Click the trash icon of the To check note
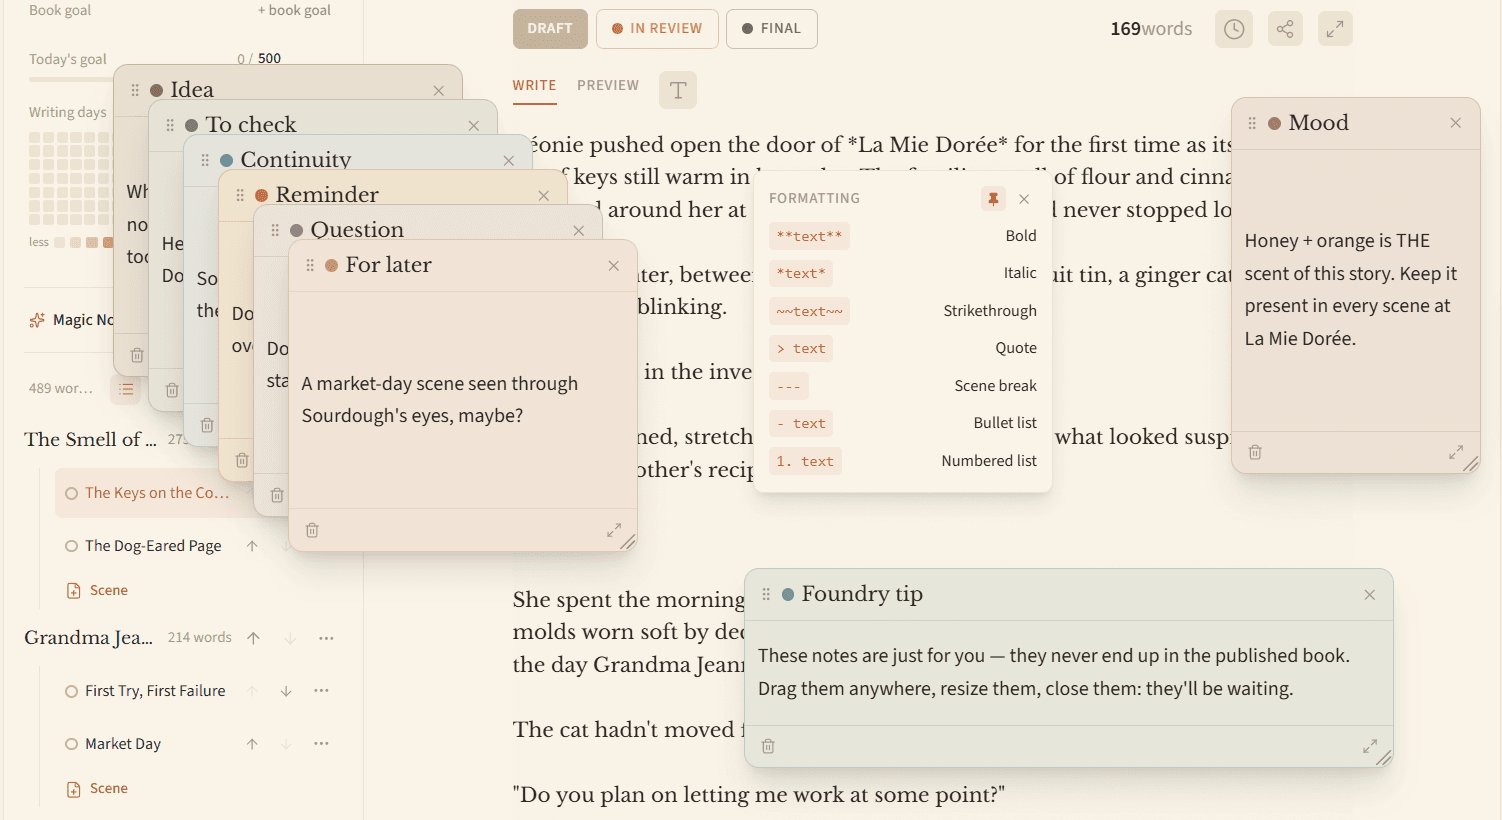This screenshot has width=1502, height=820. click(x=172, y=390)
